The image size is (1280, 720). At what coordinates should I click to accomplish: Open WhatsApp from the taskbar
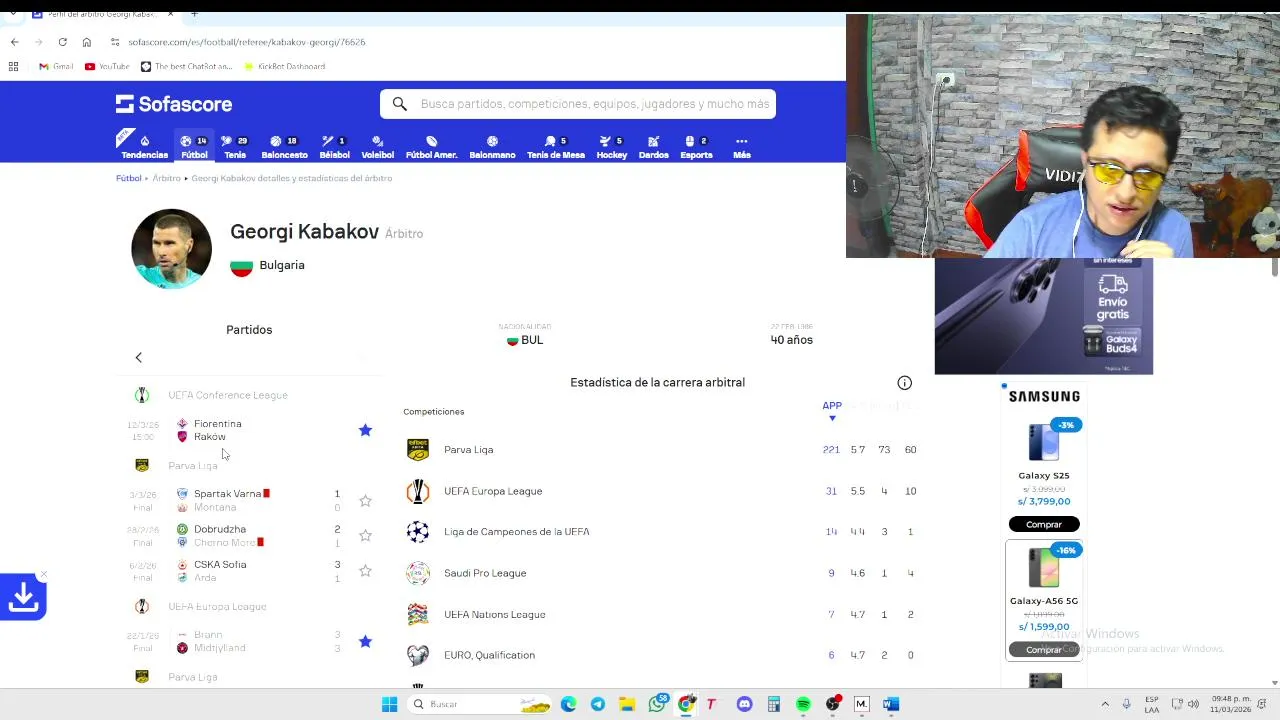[657, 704]
